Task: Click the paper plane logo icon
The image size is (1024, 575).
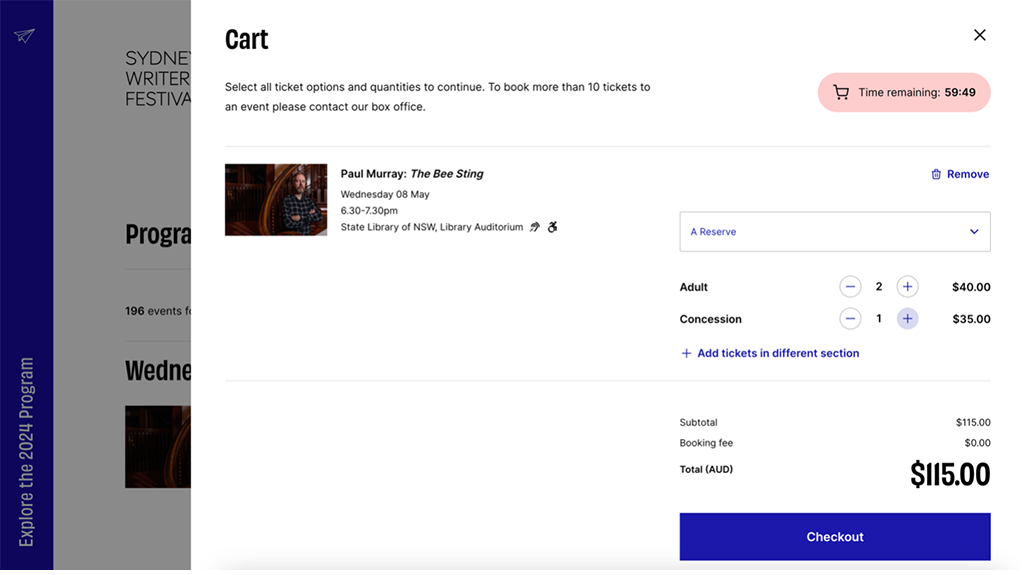Action: tap(25, 36)
